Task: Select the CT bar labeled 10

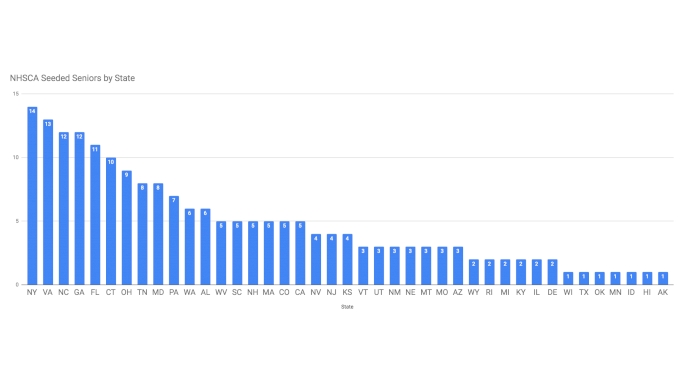Action: 111,221
